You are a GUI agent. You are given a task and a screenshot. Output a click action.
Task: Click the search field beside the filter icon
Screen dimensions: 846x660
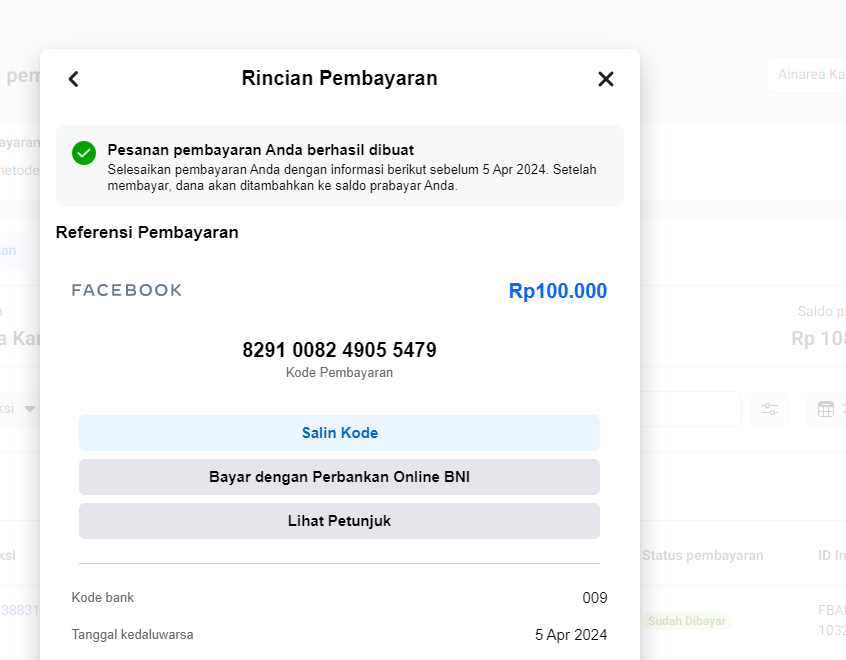pos(690,409)
